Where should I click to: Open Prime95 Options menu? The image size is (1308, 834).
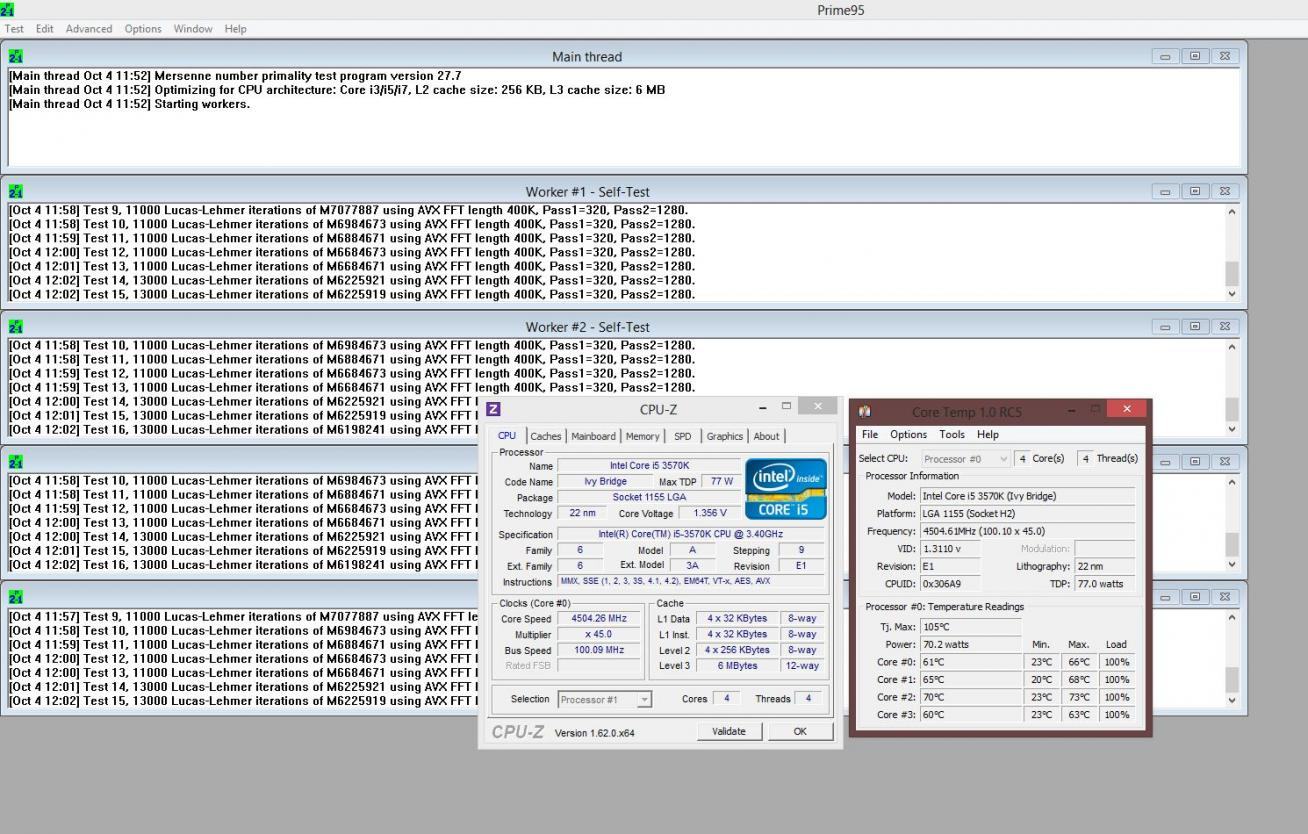(x=143, y=29)
